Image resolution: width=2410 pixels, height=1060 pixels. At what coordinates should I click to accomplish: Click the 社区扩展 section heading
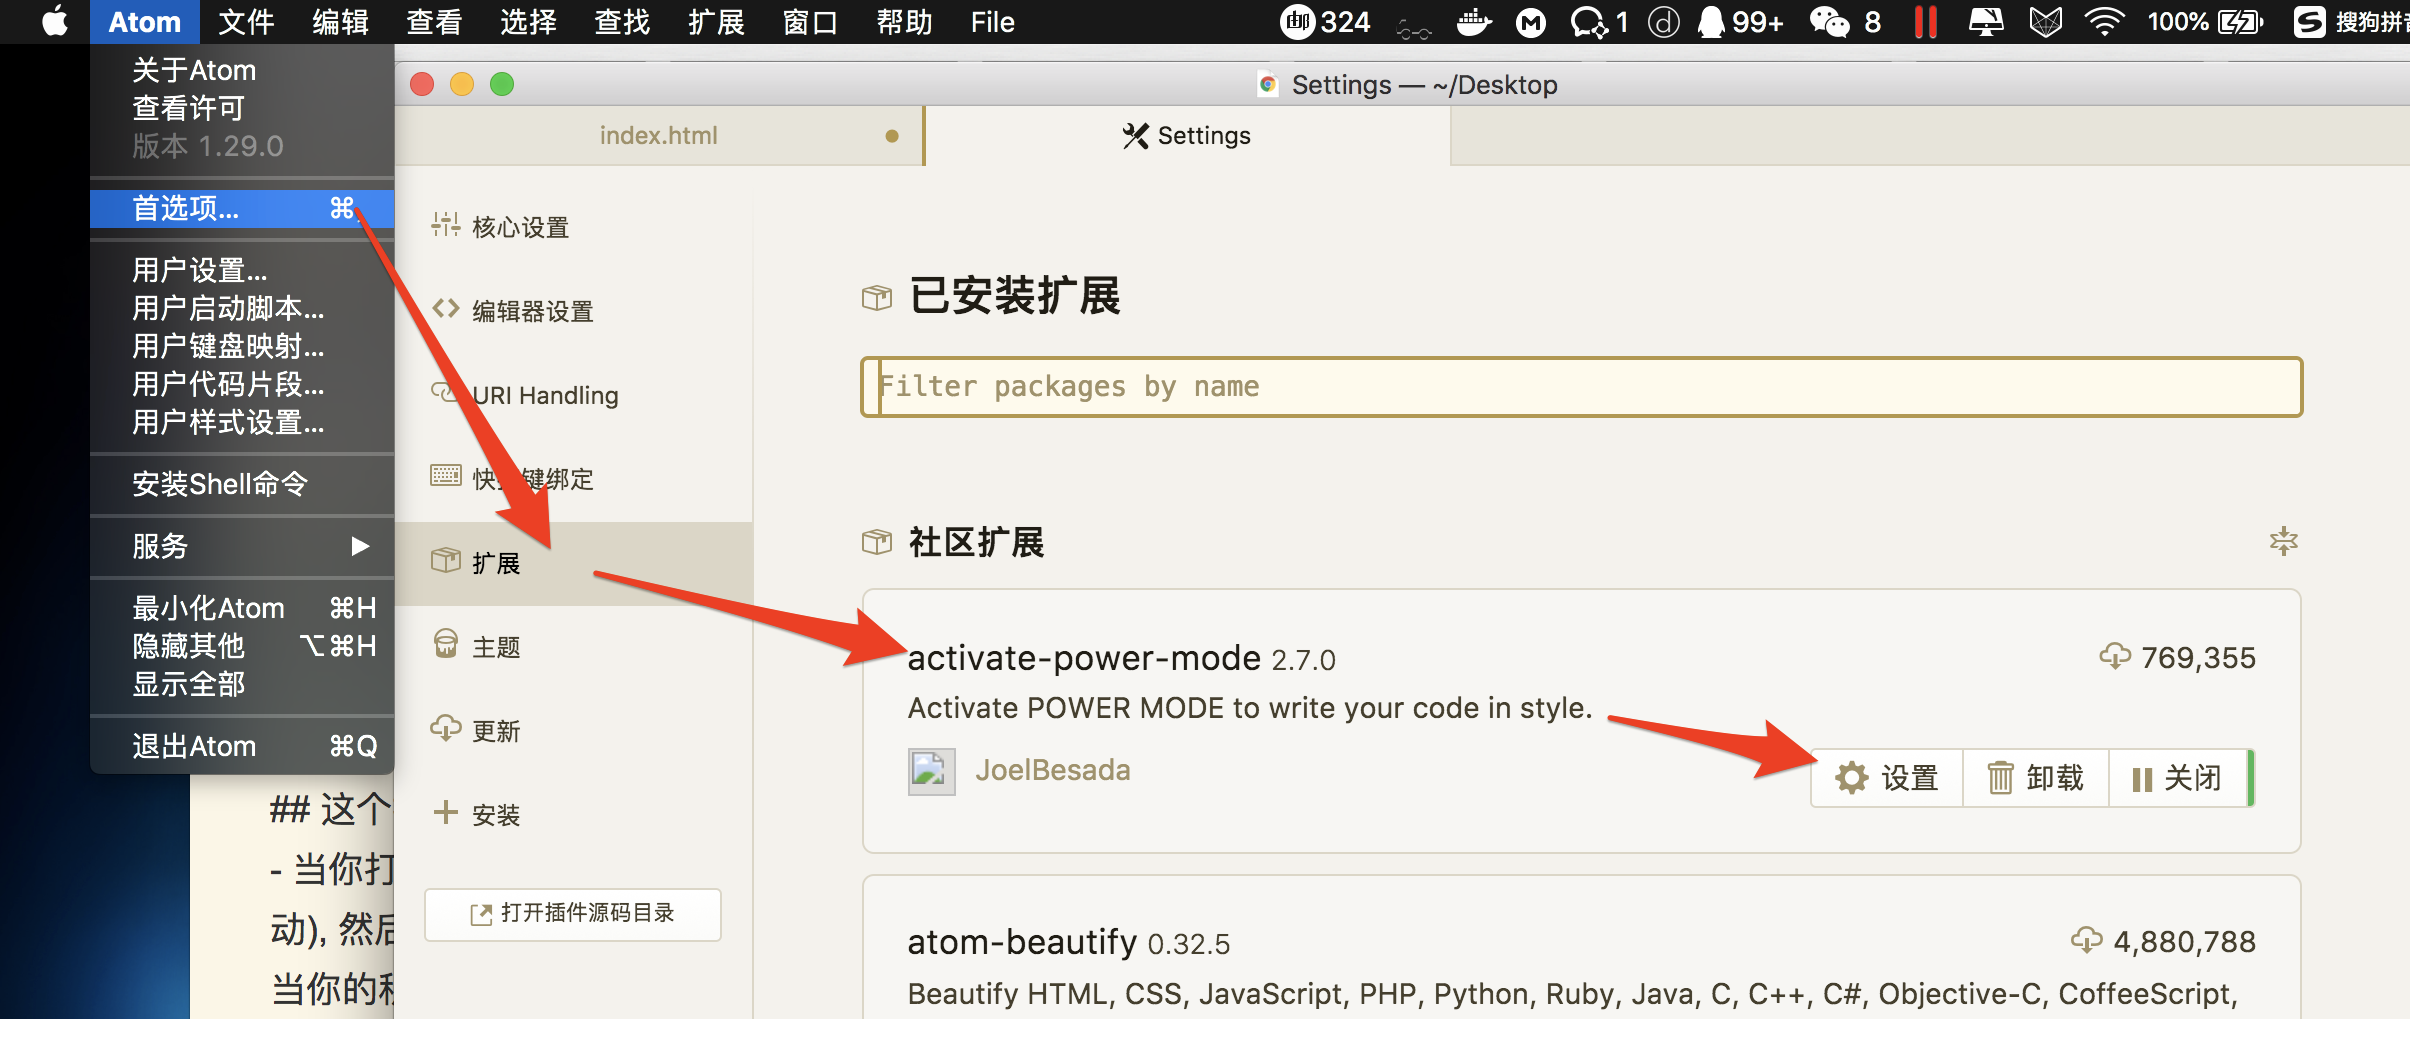click(x=976, y=542)
